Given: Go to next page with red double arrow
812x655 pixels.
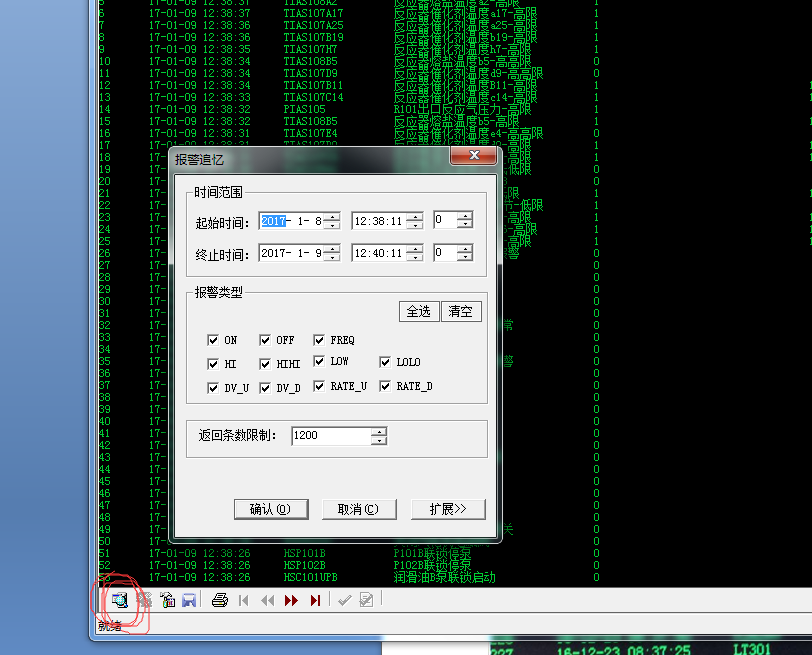Looking at the screenshot, I should point(291,600).
